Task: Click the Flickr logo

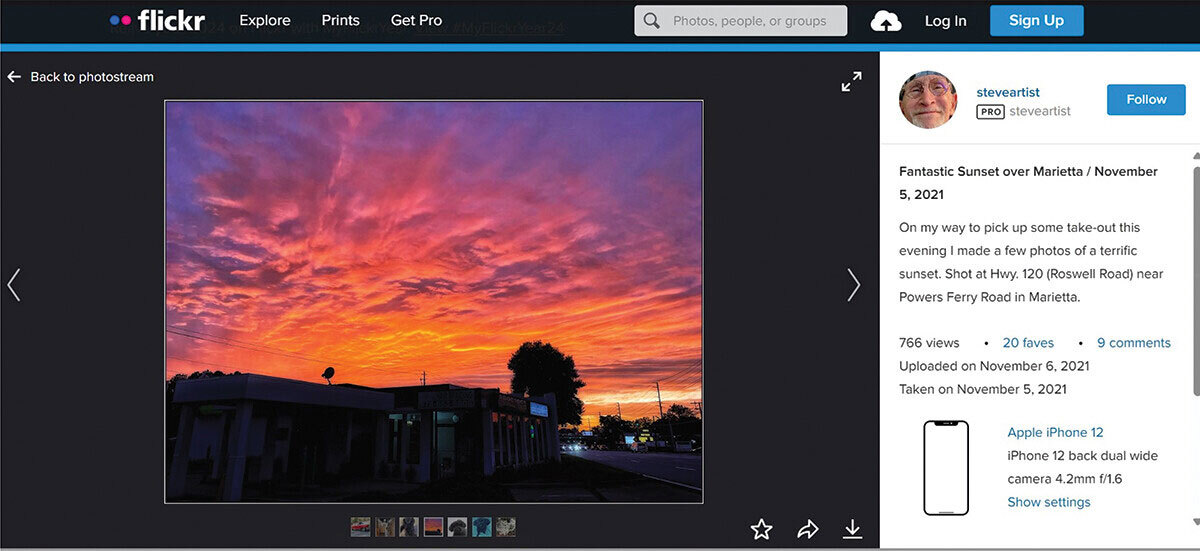Action: point(157,20)
